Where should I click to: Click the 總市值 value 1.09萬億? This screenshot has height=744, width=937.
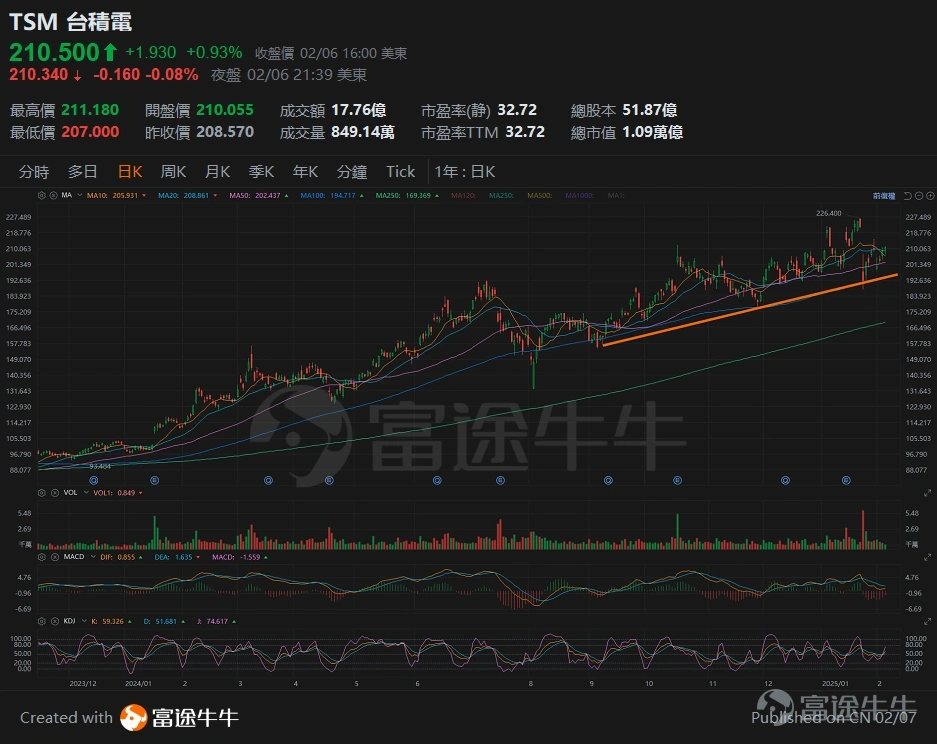click(653, 132)
